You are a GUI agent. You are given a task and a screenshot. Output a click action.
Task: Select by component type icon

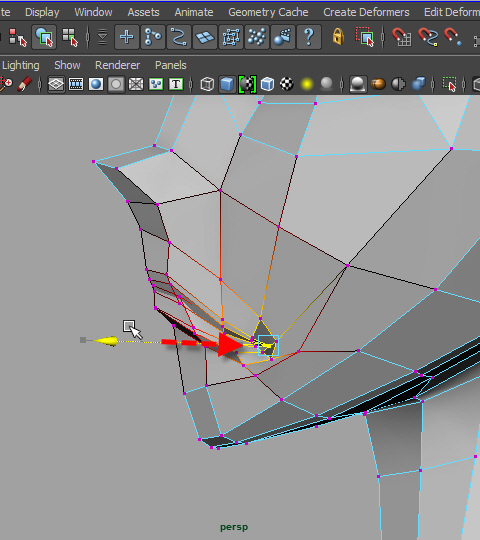pos(70,37)
